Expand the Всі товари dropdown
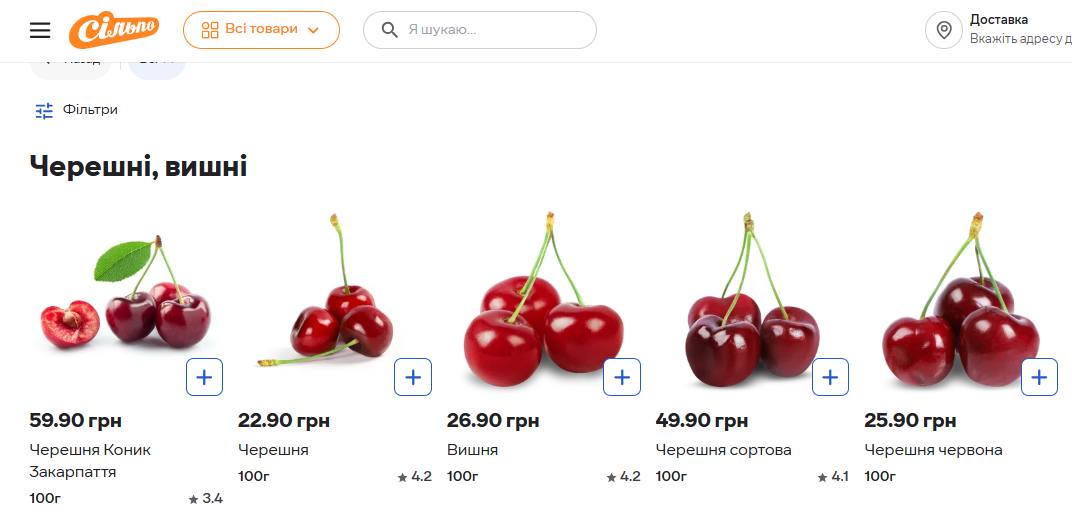The image size is (1072, 521). coord(261,30)
